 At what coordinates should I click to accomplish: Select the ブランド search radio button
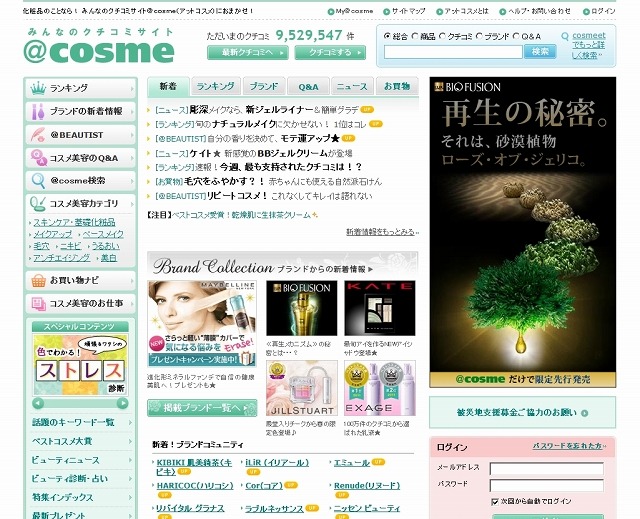click(479, 36)
